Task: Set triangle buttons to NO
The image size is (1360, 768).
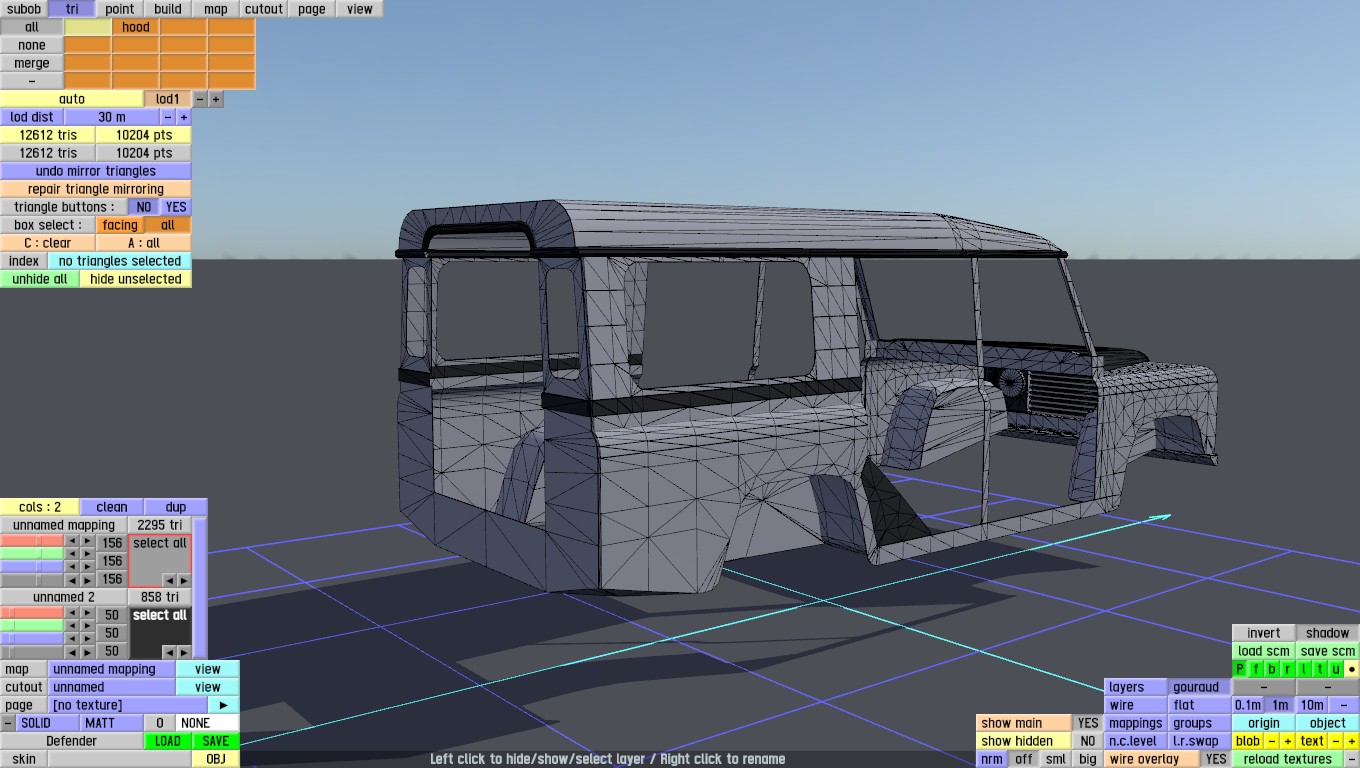Action: click(x=144, y=207)
